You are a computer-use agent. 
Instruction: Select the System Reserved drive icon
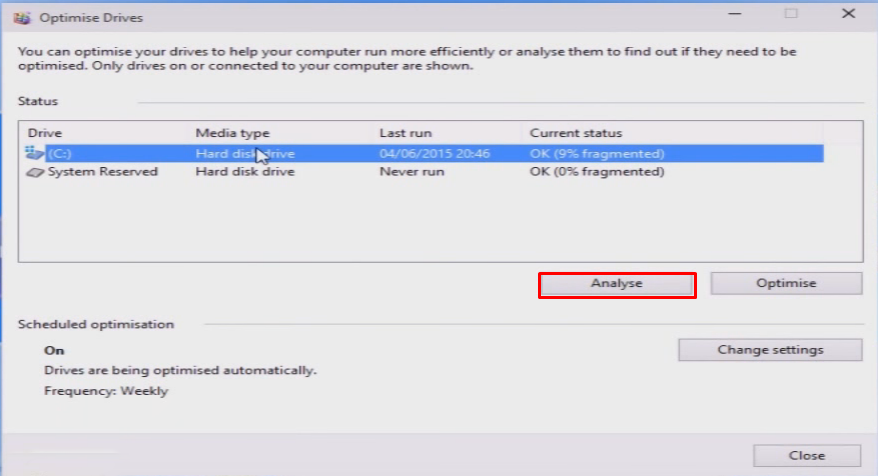point(35,172)
